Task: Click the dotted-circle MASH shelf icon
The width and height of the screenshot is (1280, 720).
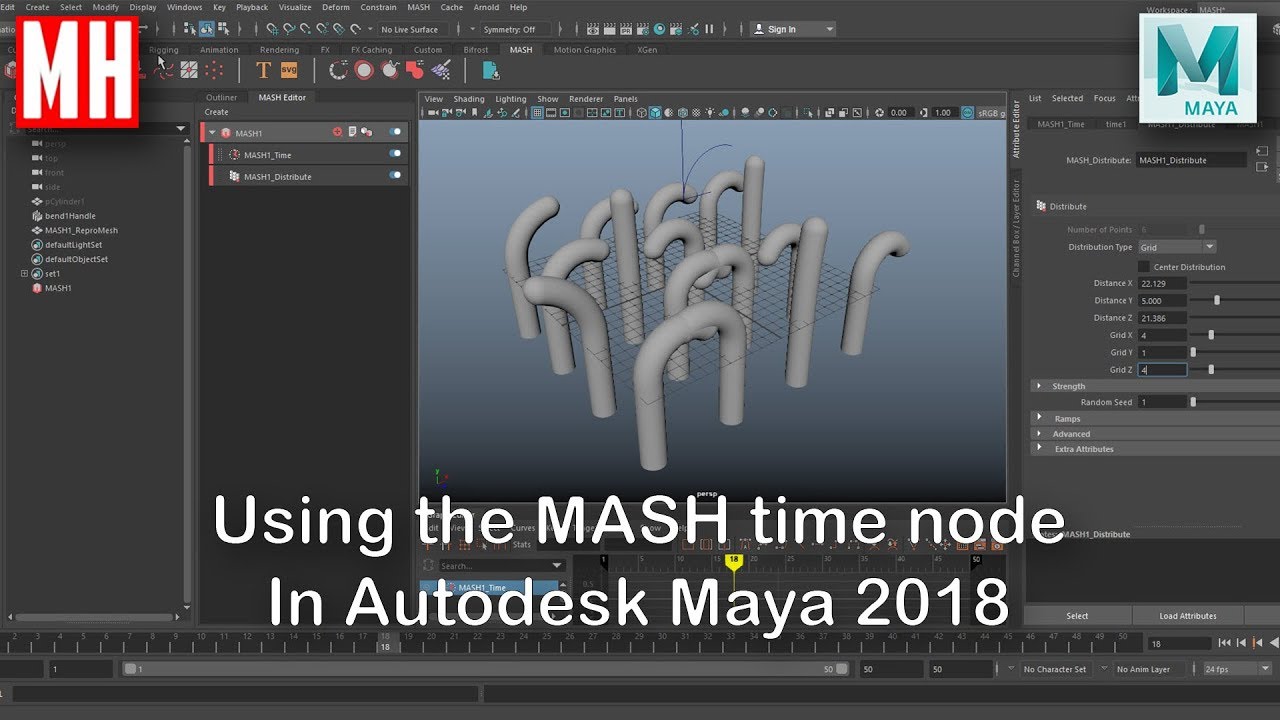Action: [x=339, y=70]
